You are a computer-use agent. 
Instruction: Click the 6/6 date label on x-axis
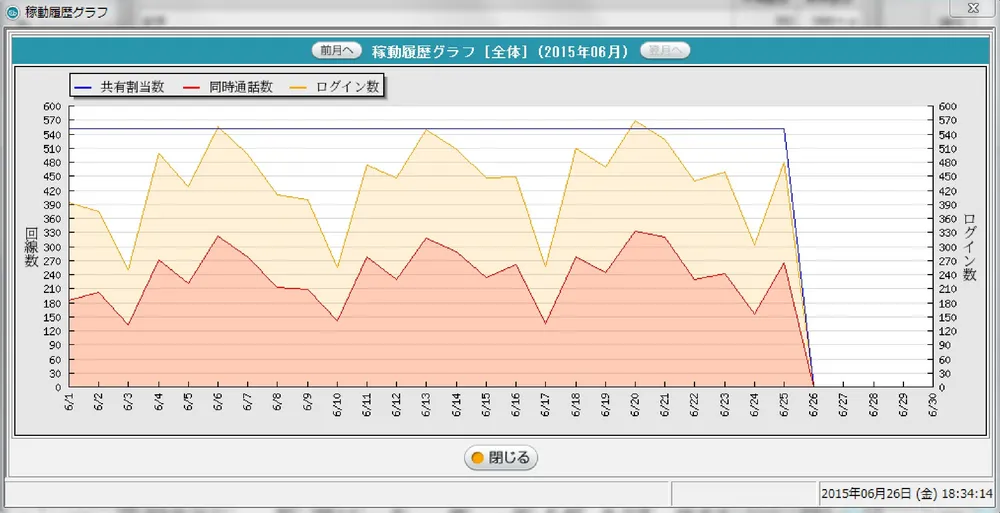pos(218,405)
